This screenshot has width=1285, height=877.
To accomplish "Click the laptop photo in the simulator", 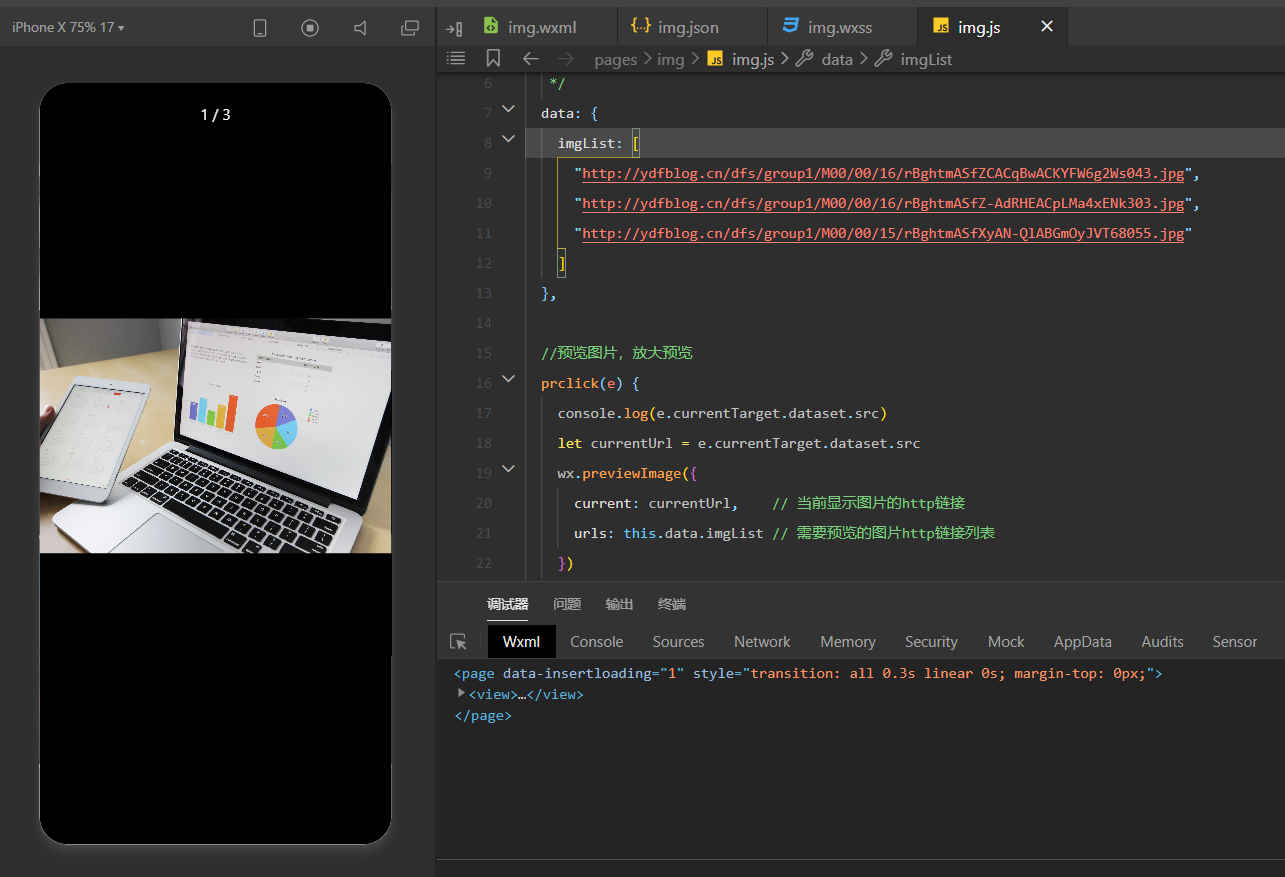I will tap(215, 434).
